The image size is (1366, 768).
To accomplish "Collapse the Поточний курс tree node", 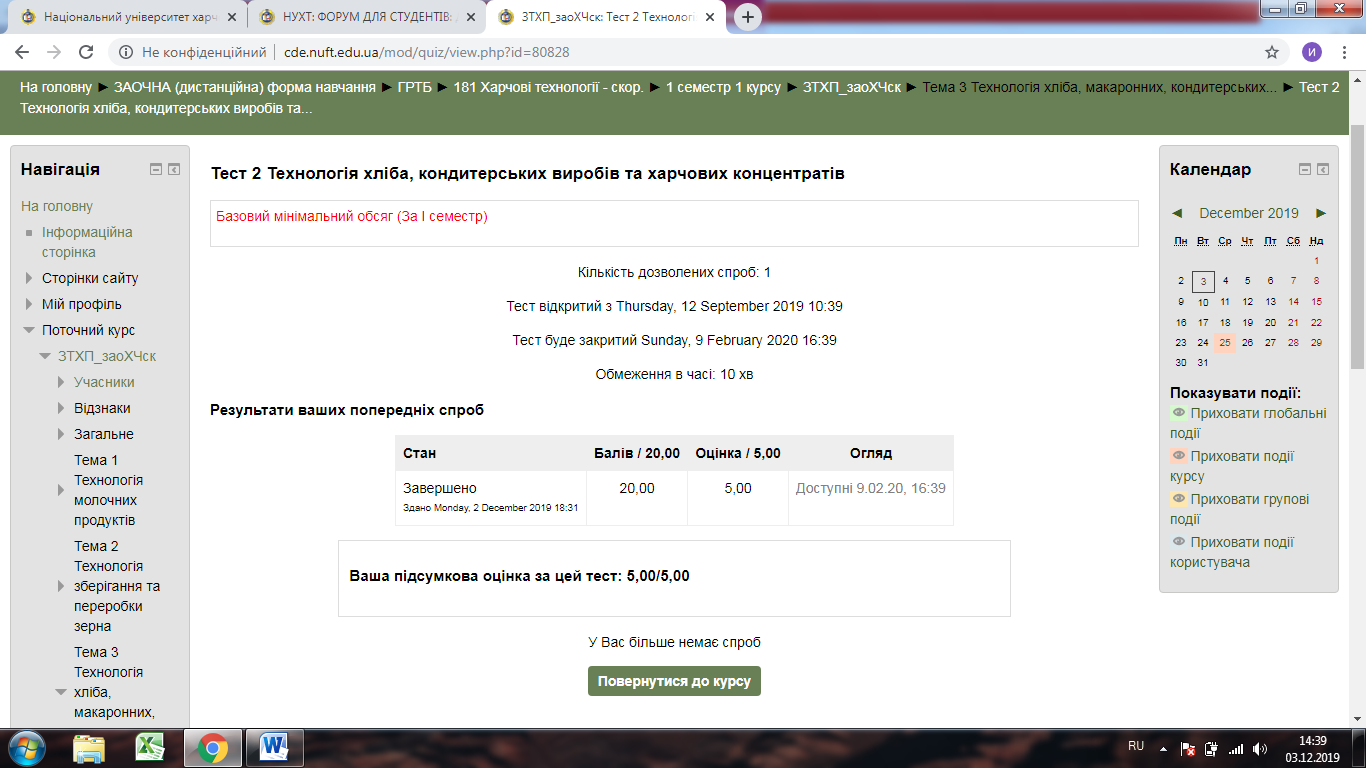I will tap(28, 330).
